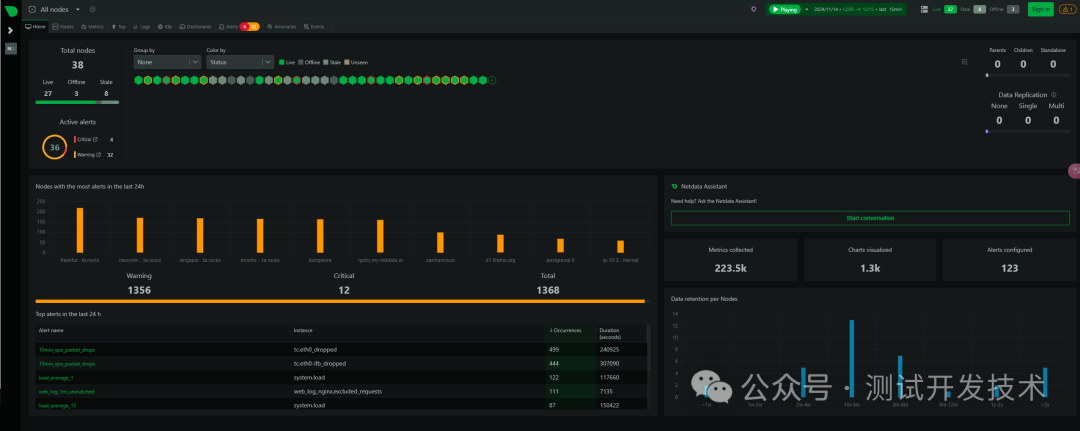The image size is (1080, 431).
Task: Switch to the Nodes tab
Action: [x=63, y=26]
